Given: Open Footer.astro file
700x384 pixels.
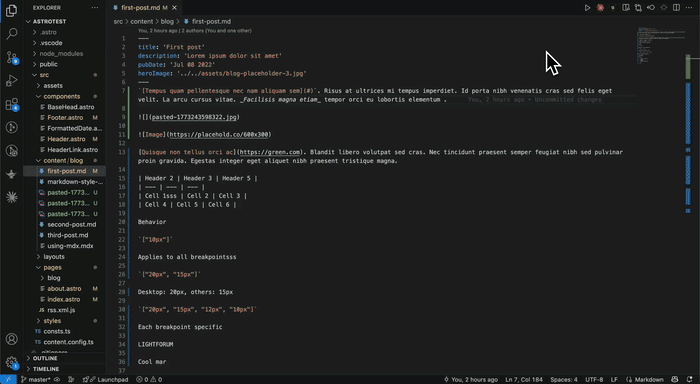Looking at the screenshot, I should tap(65, 118).
